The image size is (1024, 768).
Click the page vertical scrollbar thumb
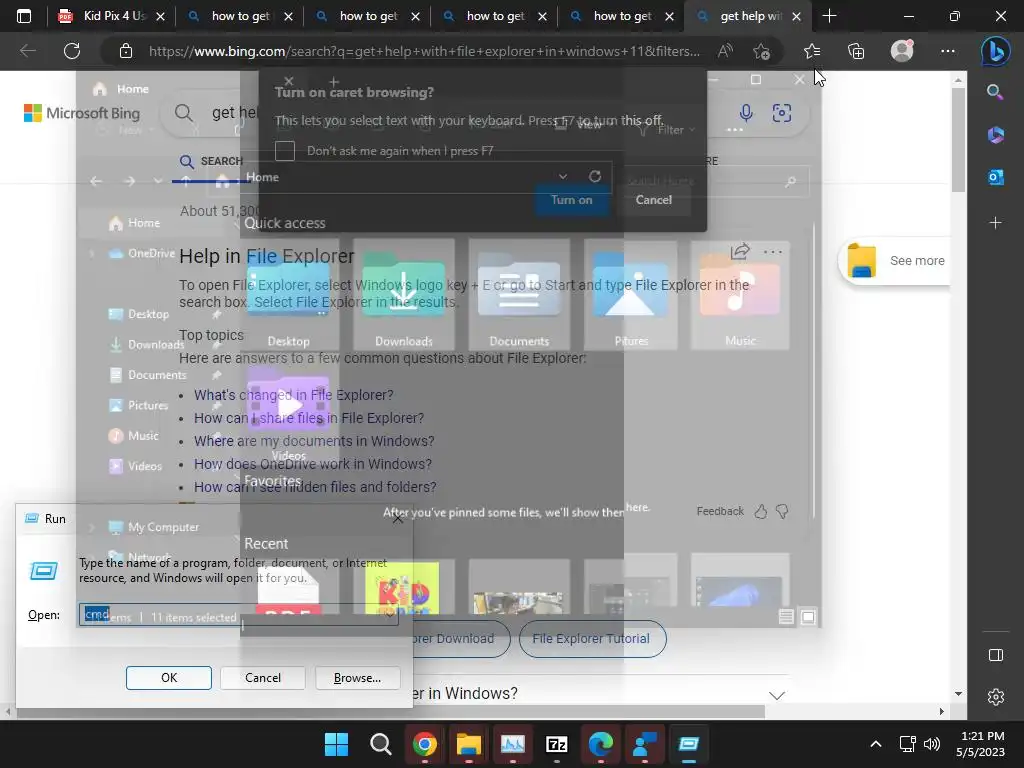pyautogui.click(x=958, y=140)
